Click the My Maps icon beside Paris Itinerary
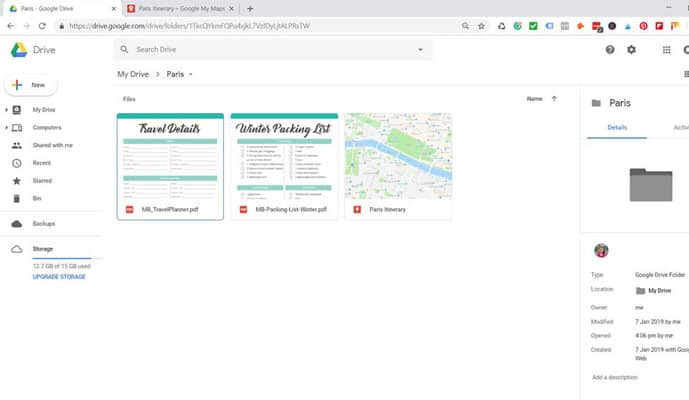The height and width of the screenshot is (400, 689). point(357,209)
